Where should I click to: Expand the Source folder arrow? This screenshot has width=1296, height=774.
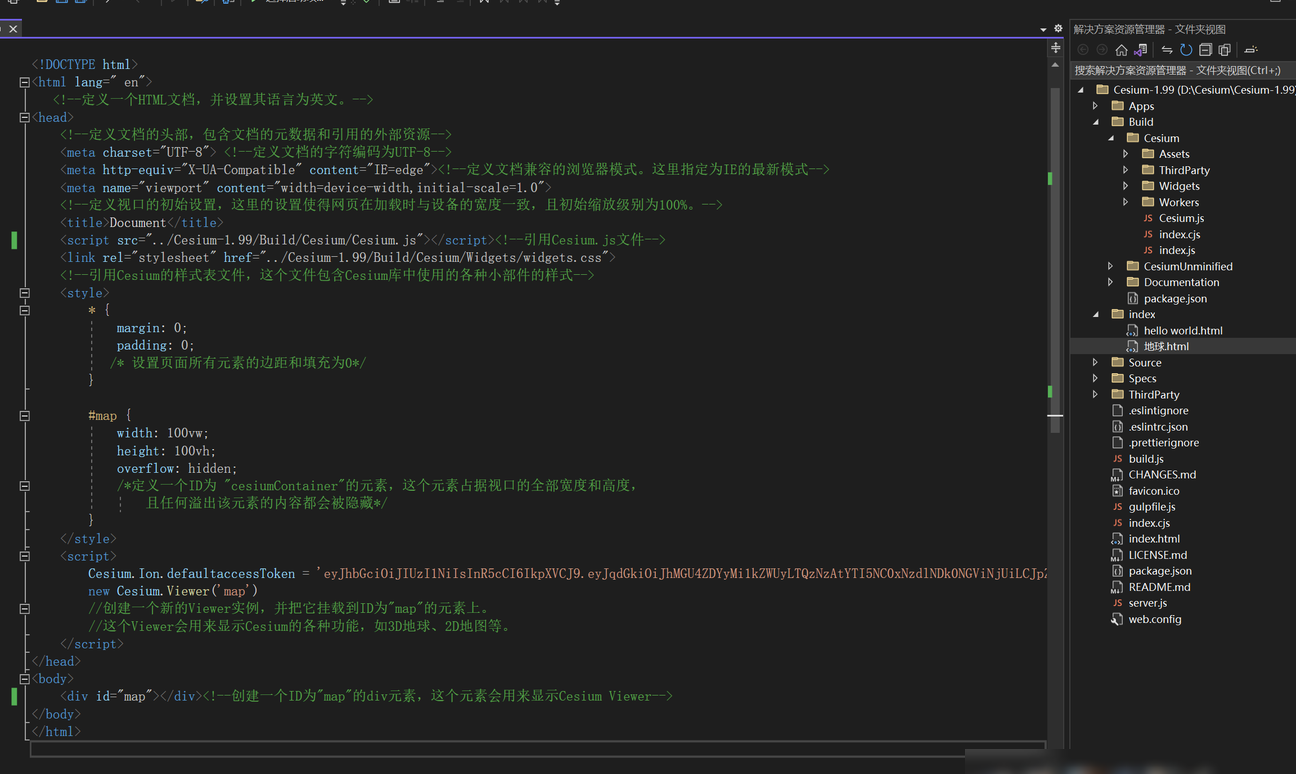point(1096,362)
